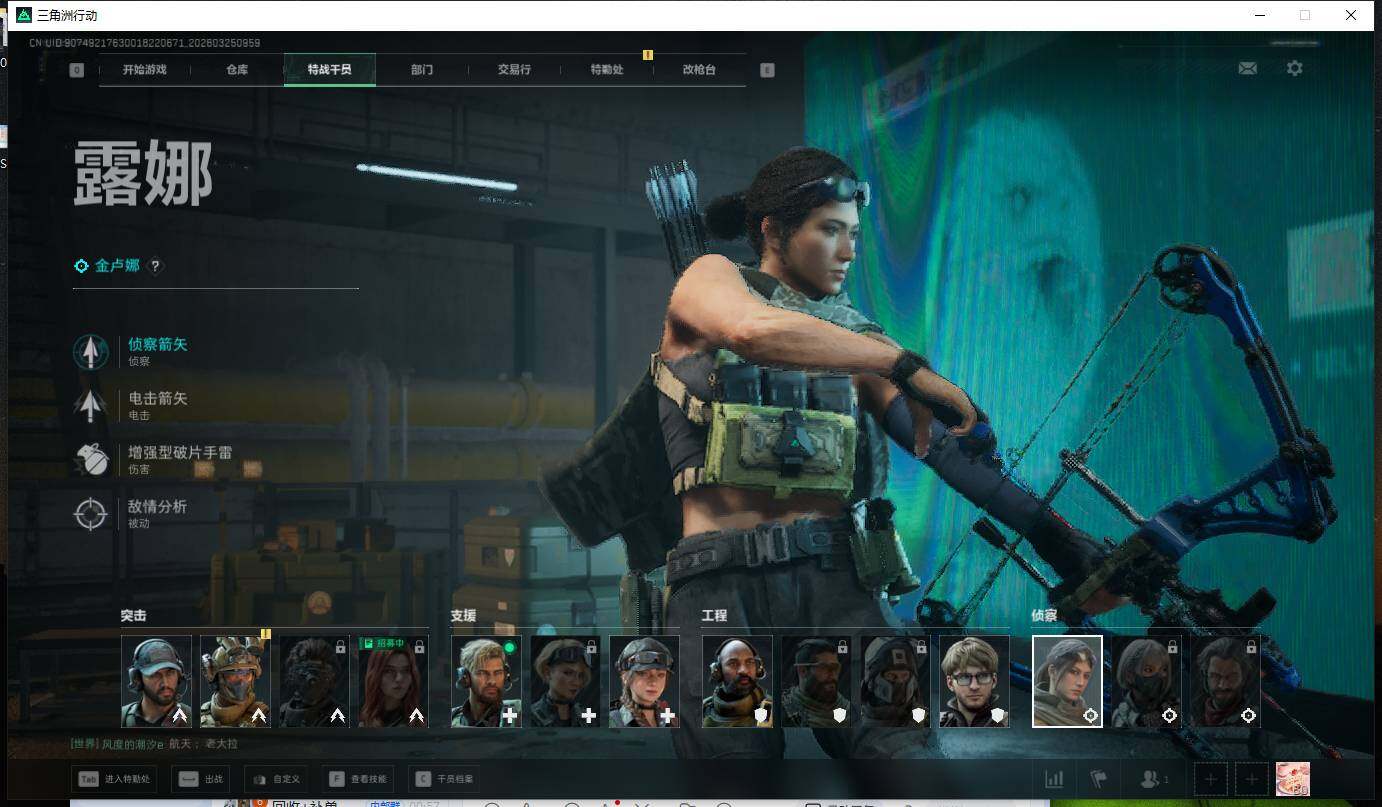Click the CN UID text at top
The image size is (1382, 807).
145,43
